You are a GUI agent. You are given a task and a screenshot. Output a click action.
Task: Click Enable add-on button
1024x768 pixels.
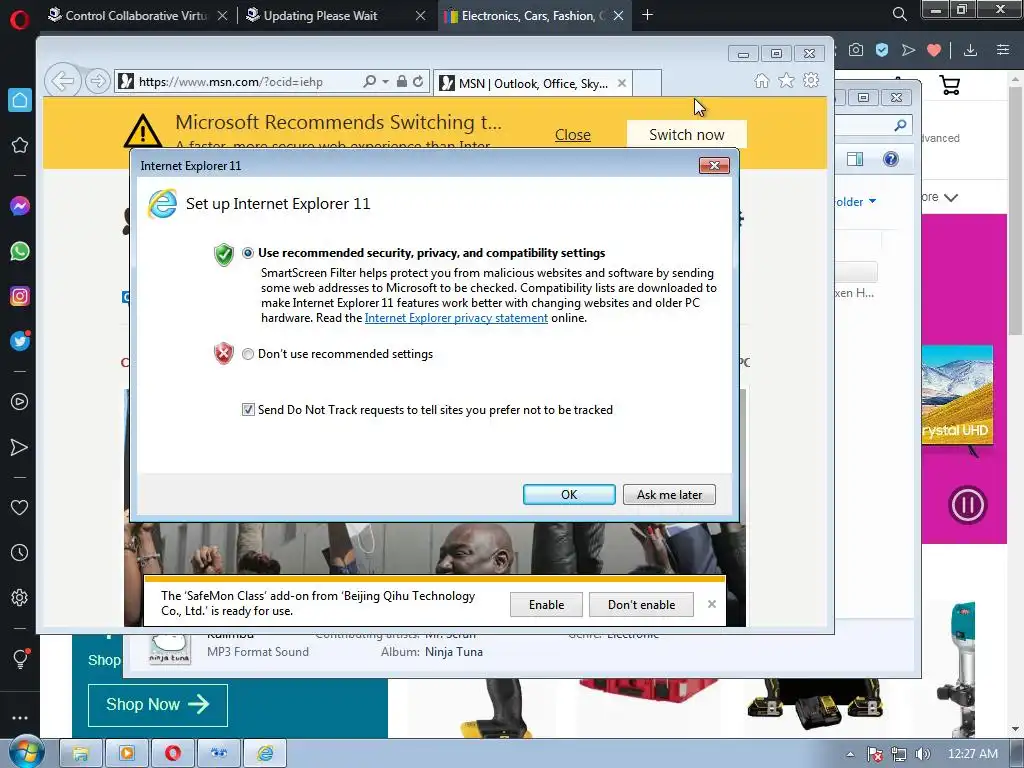click(546, 605)
